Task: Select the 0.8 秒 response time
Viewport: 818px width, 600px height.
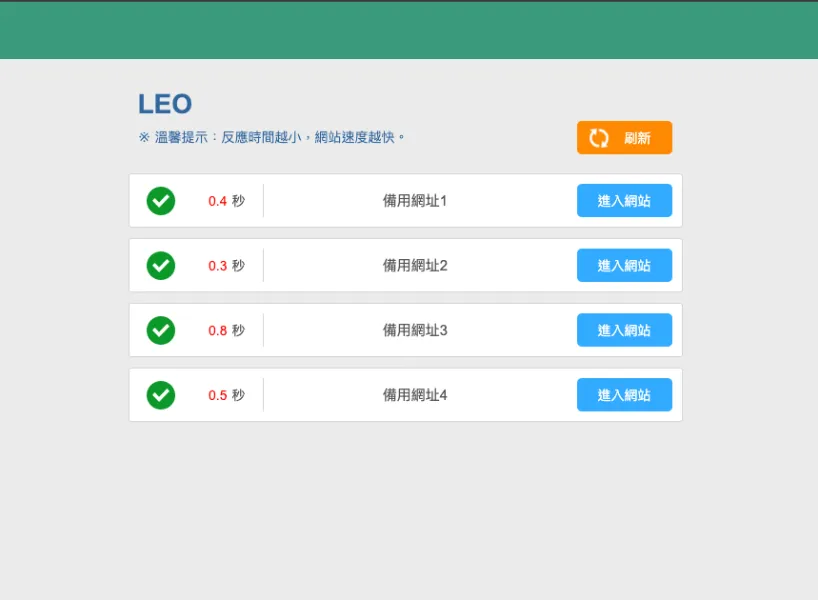Action: pyautogui.click(x=226, y=330)
